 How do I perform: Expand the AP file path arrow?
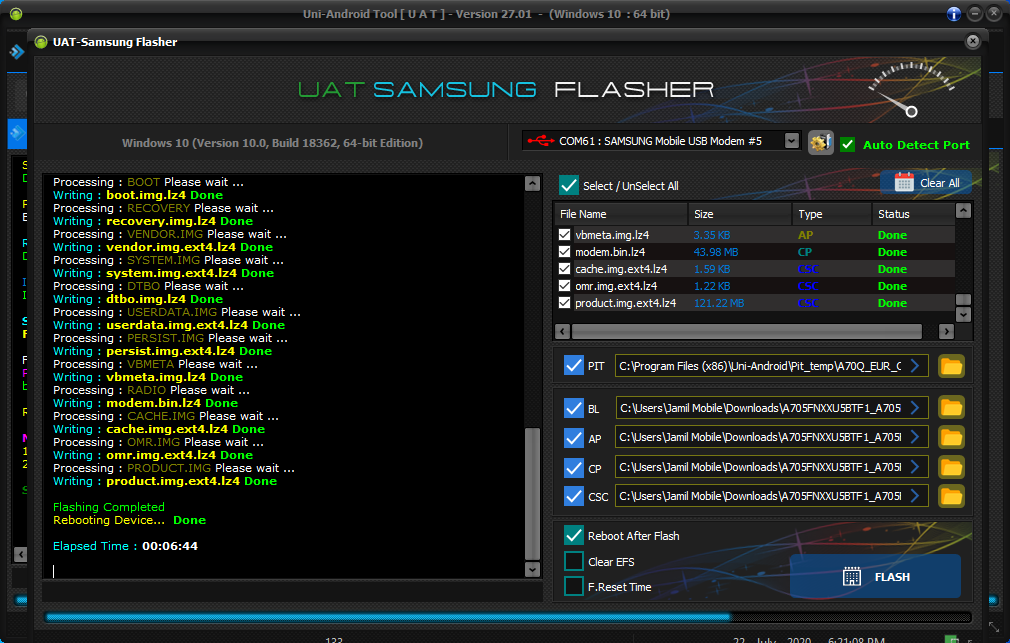915,437
